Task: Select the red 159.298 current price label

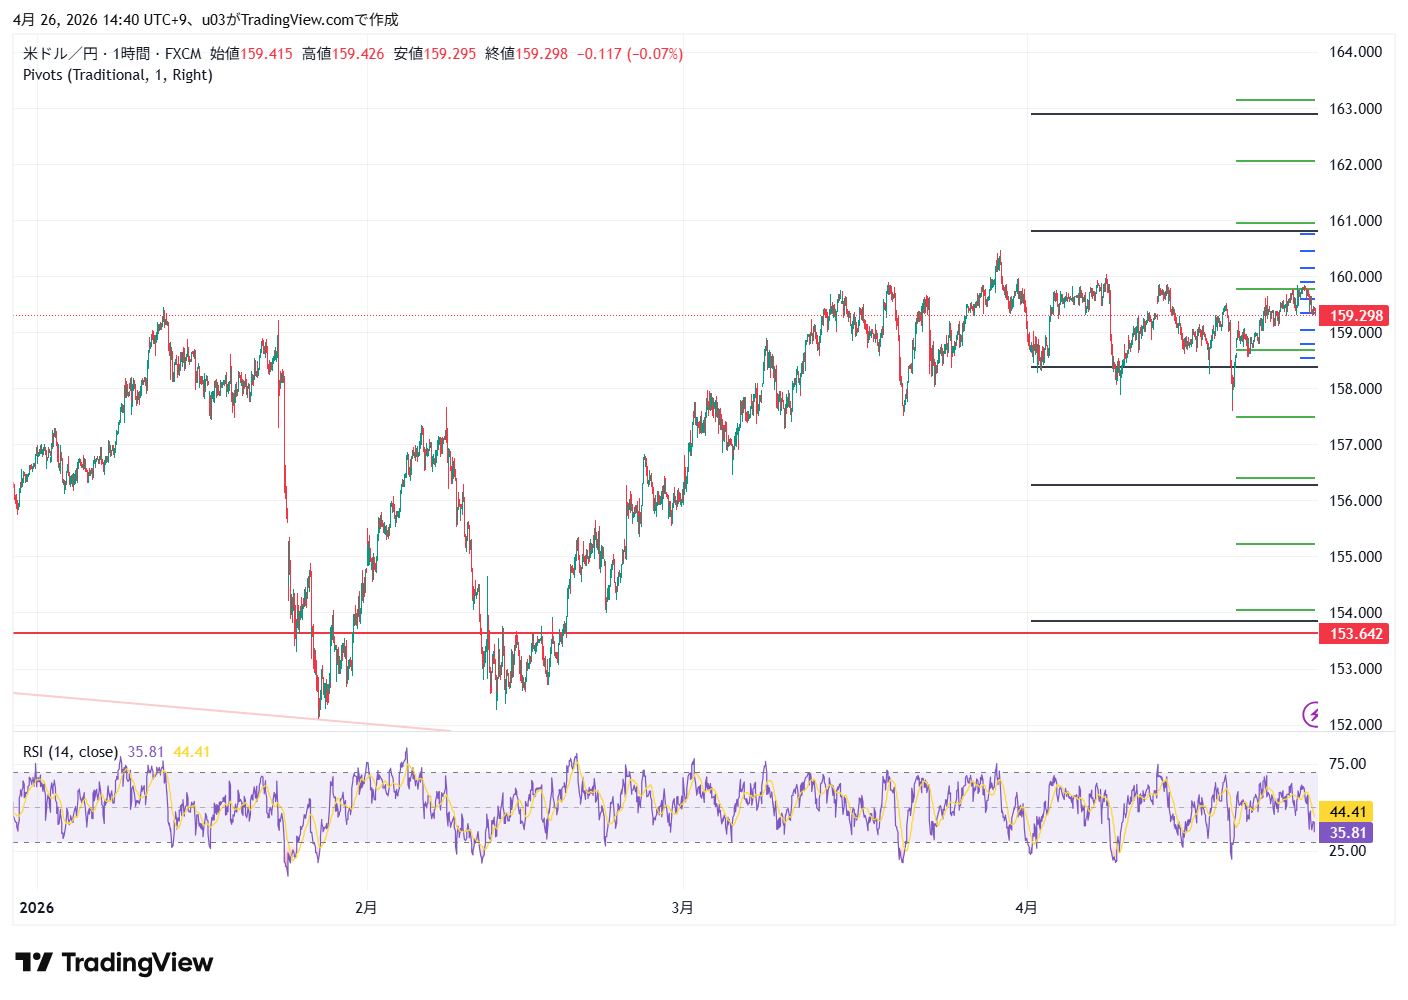Action: [1355, 316]
